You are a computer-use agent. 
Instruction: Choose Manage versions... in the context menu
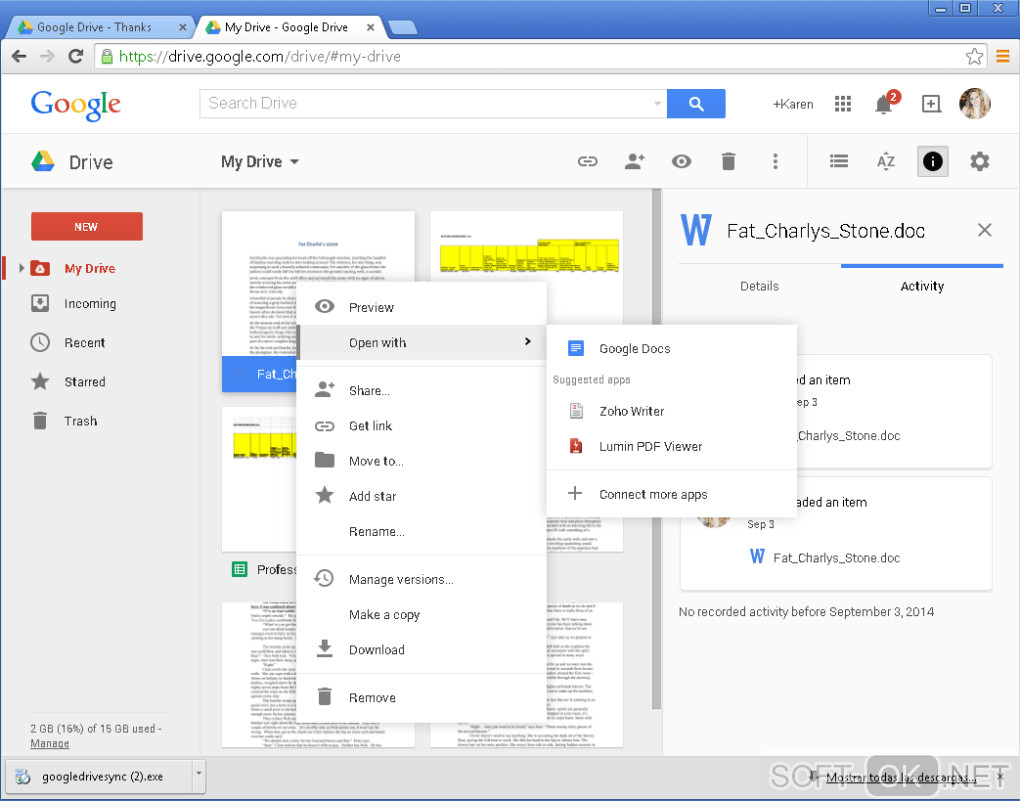coord(422,579)
